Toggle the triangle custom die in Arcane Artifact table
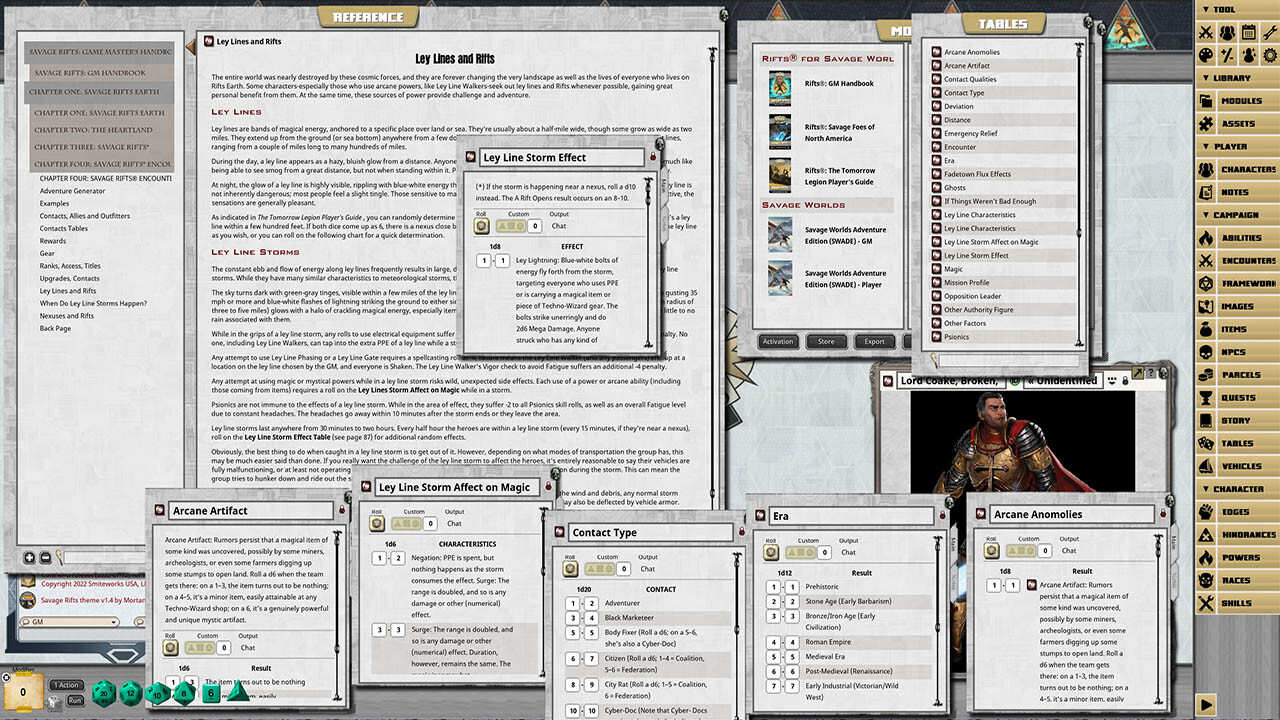 (192, 648)
